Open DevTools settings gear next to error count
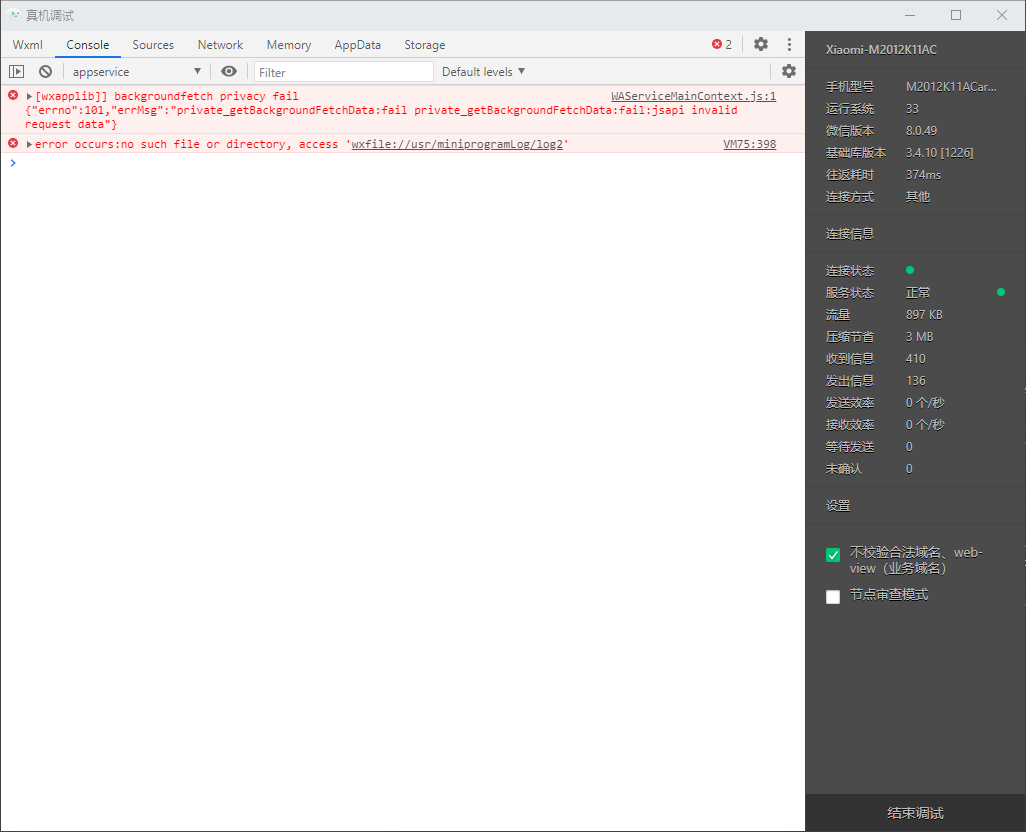The image size is (1026, 832). click(x=761, y=44)
